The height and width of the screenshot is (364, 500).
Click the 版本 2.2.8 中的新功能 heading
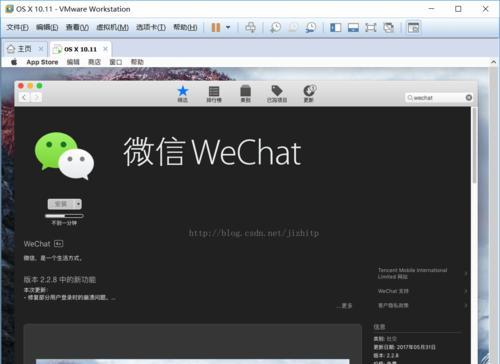(60, 279)
